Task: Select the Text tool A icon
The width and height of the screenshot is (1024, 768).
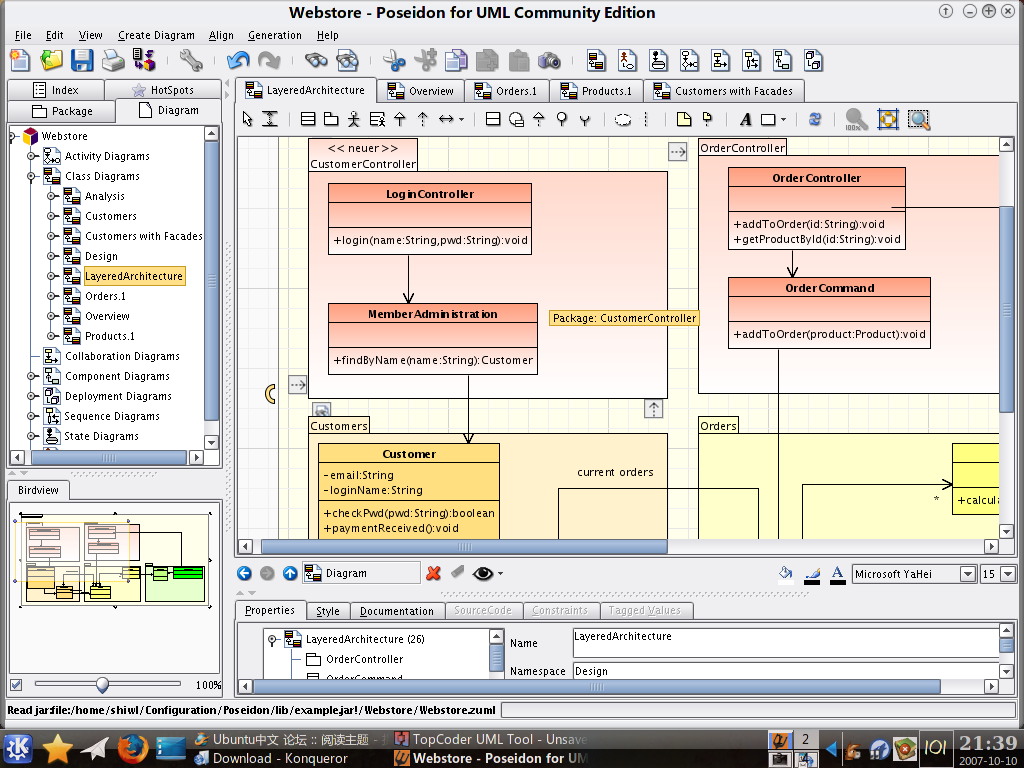Action: point(745,119)
